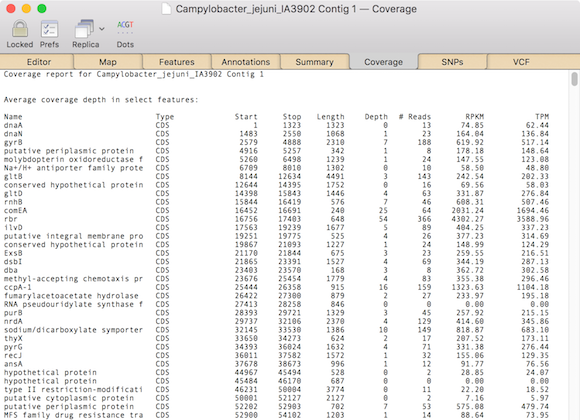Viewport: 580px width, 420px height.
Task: Click the rbr row with highest RPKM
Action: [x=276, y=219]
